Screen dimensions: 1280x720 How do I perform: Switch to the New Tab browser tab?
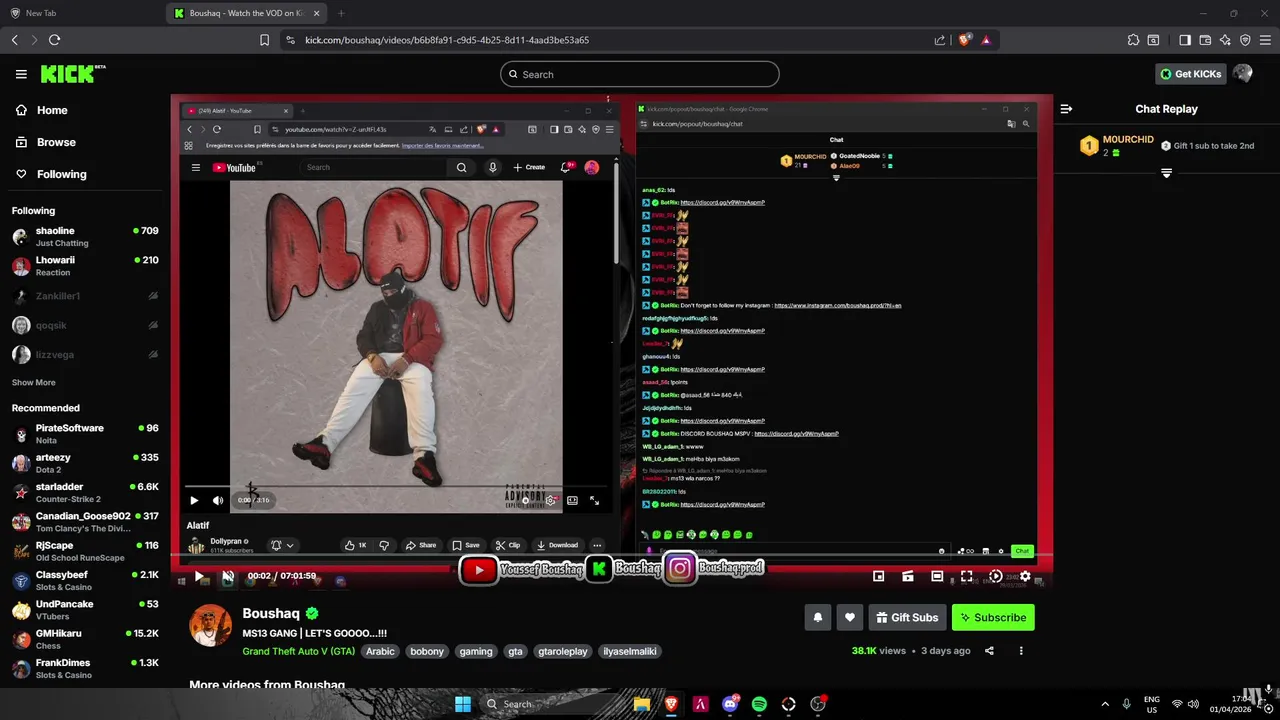point(80,13)
